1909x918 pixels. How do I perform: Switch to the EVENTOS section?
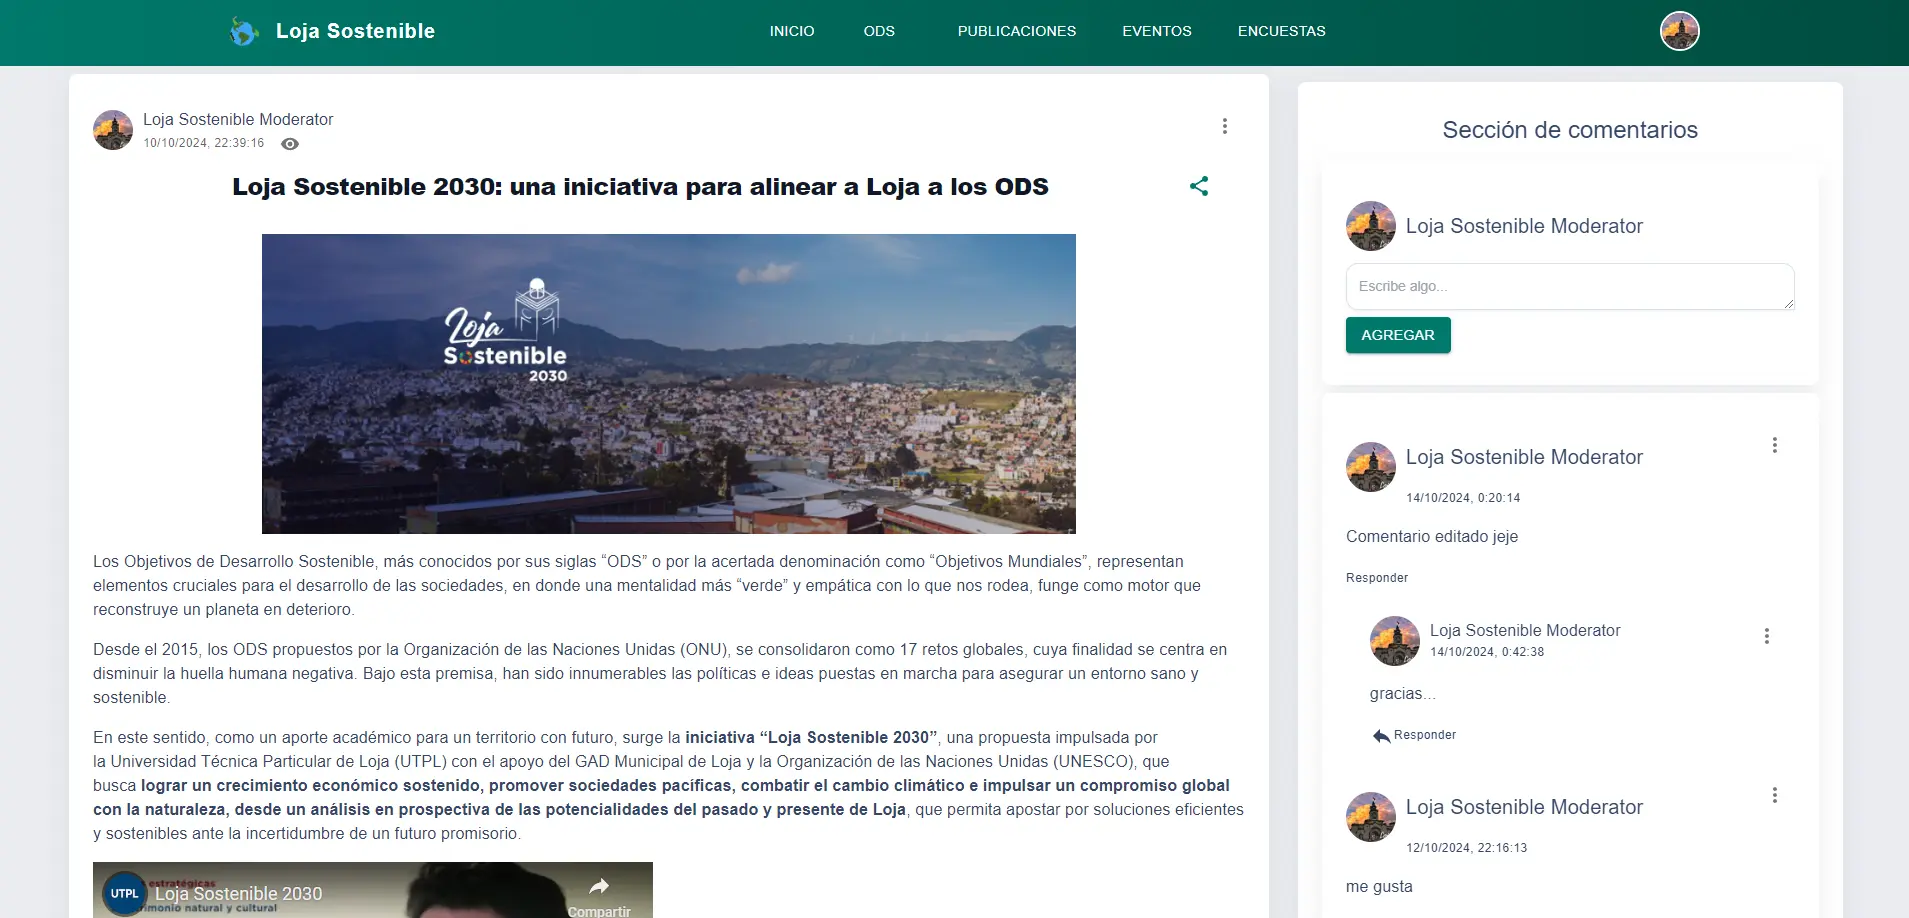tap(1156, 31)
